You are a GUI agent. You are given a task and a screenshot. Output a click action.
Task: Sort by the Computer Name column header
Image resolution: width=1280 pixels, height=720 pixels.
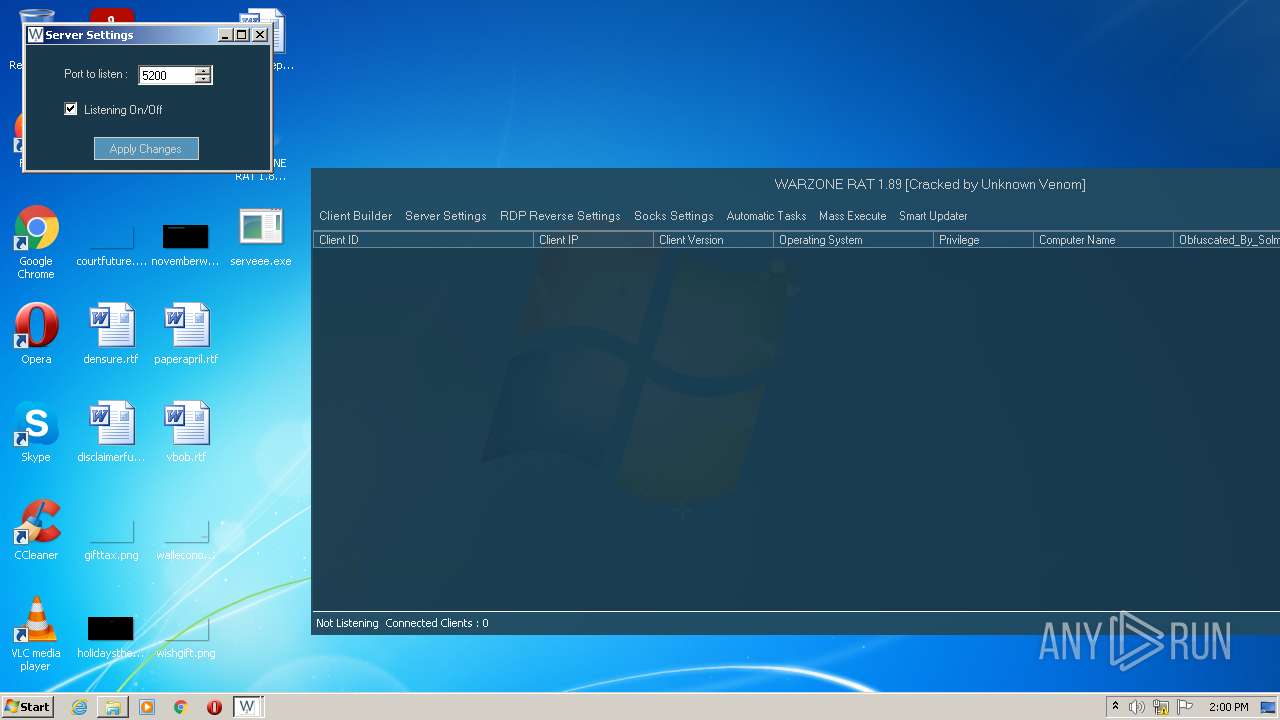click(1103, 240)
